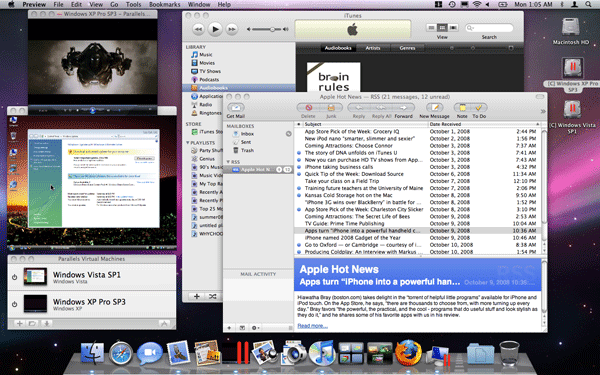Select the Genres tab in iTunes
This screenshot has height=375, width=600.
point(408,48)
